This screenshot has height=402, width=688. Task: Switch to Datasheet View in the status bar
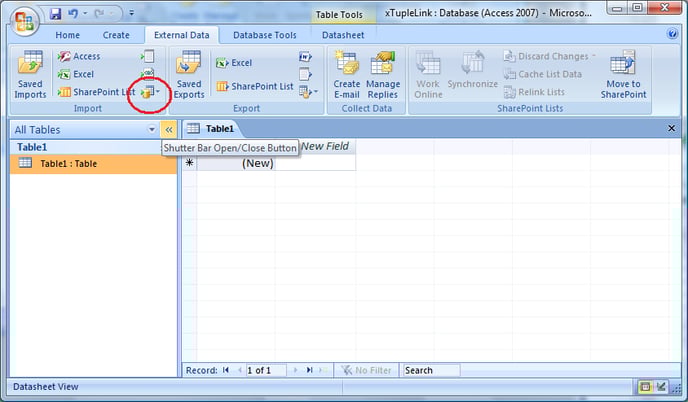645,387
